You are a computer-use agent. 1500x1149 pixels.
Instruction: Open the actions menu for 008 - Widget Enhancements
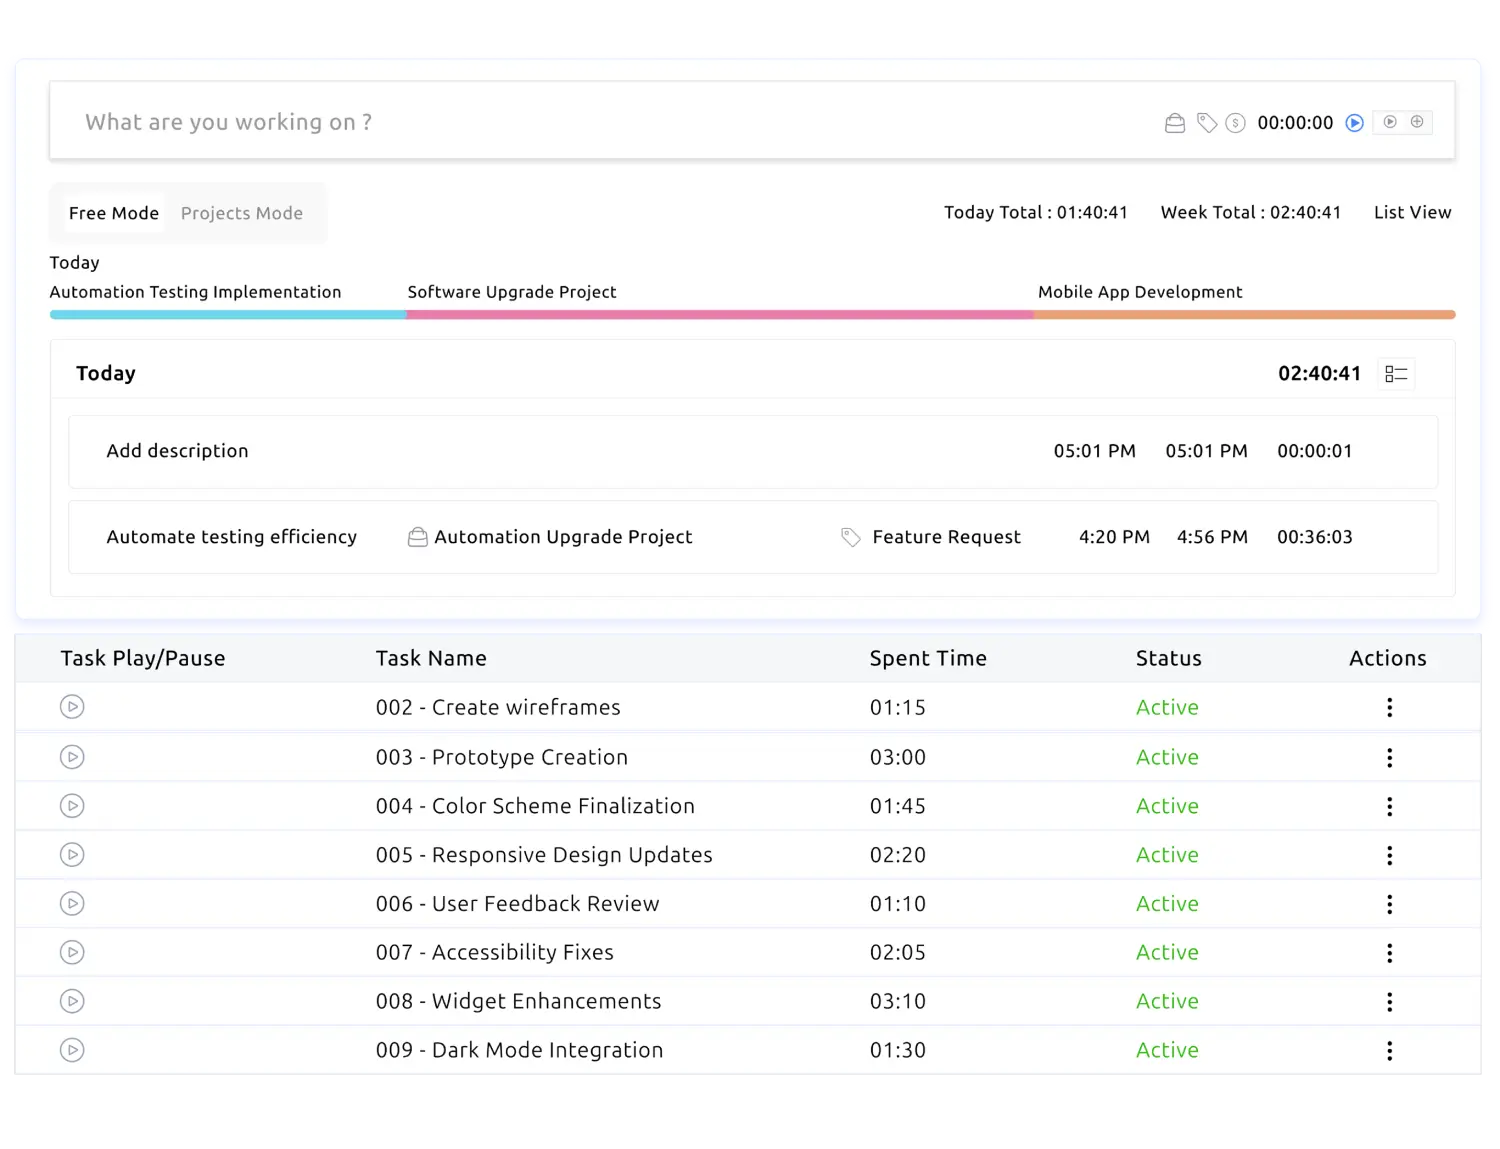pos(1389,1001)
